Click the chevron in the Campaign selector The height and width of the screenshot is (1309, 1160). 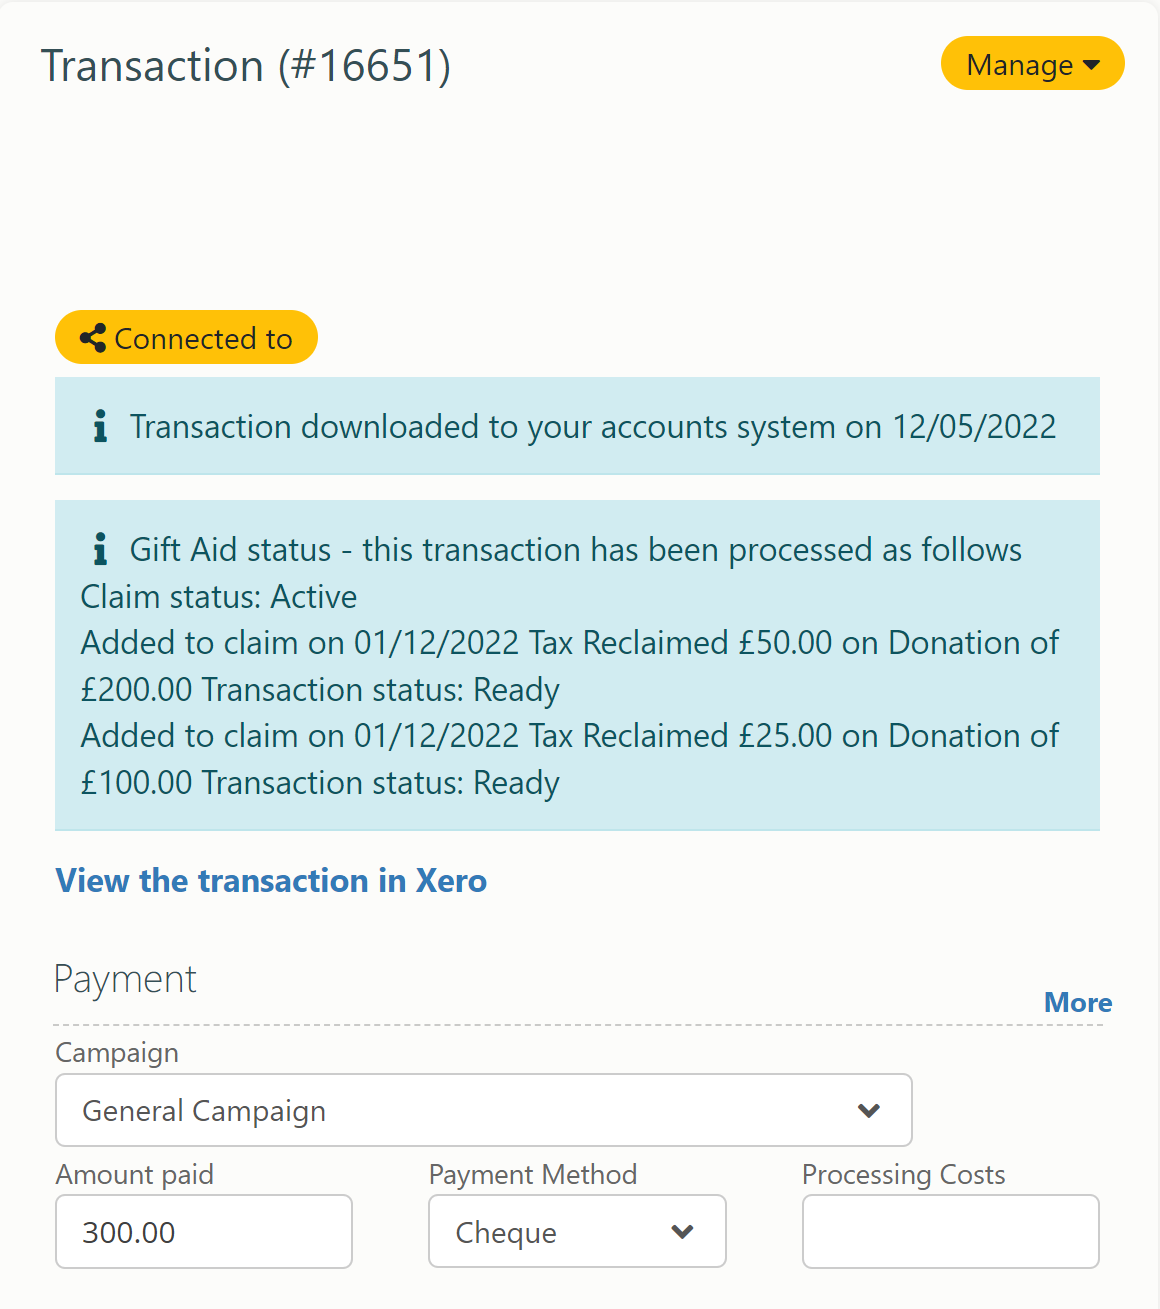coord(869,1111)
